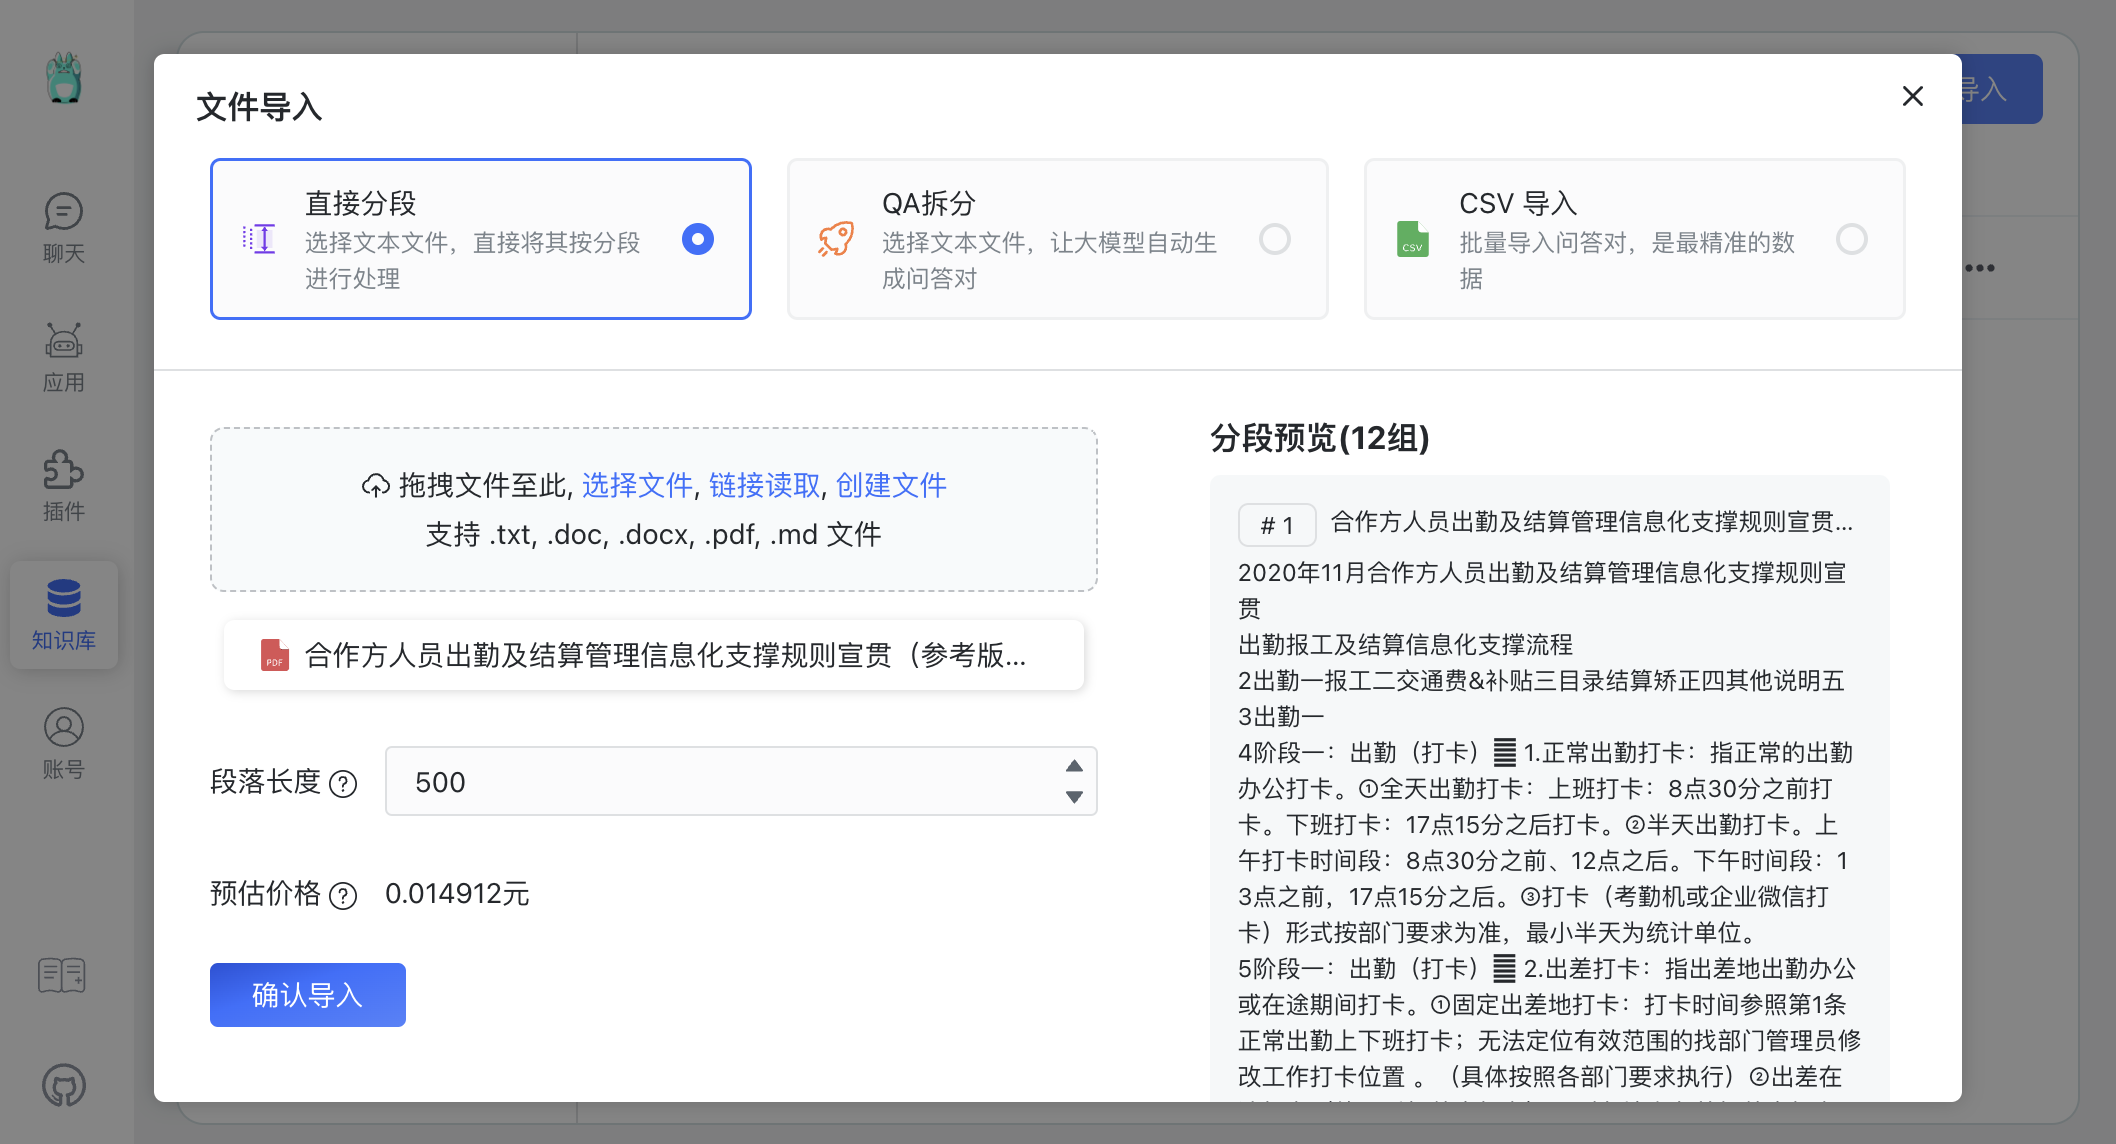Click the 段落长度 help question mark icon
This screenshot has height=1144, width=2116.
click(343, 784)
